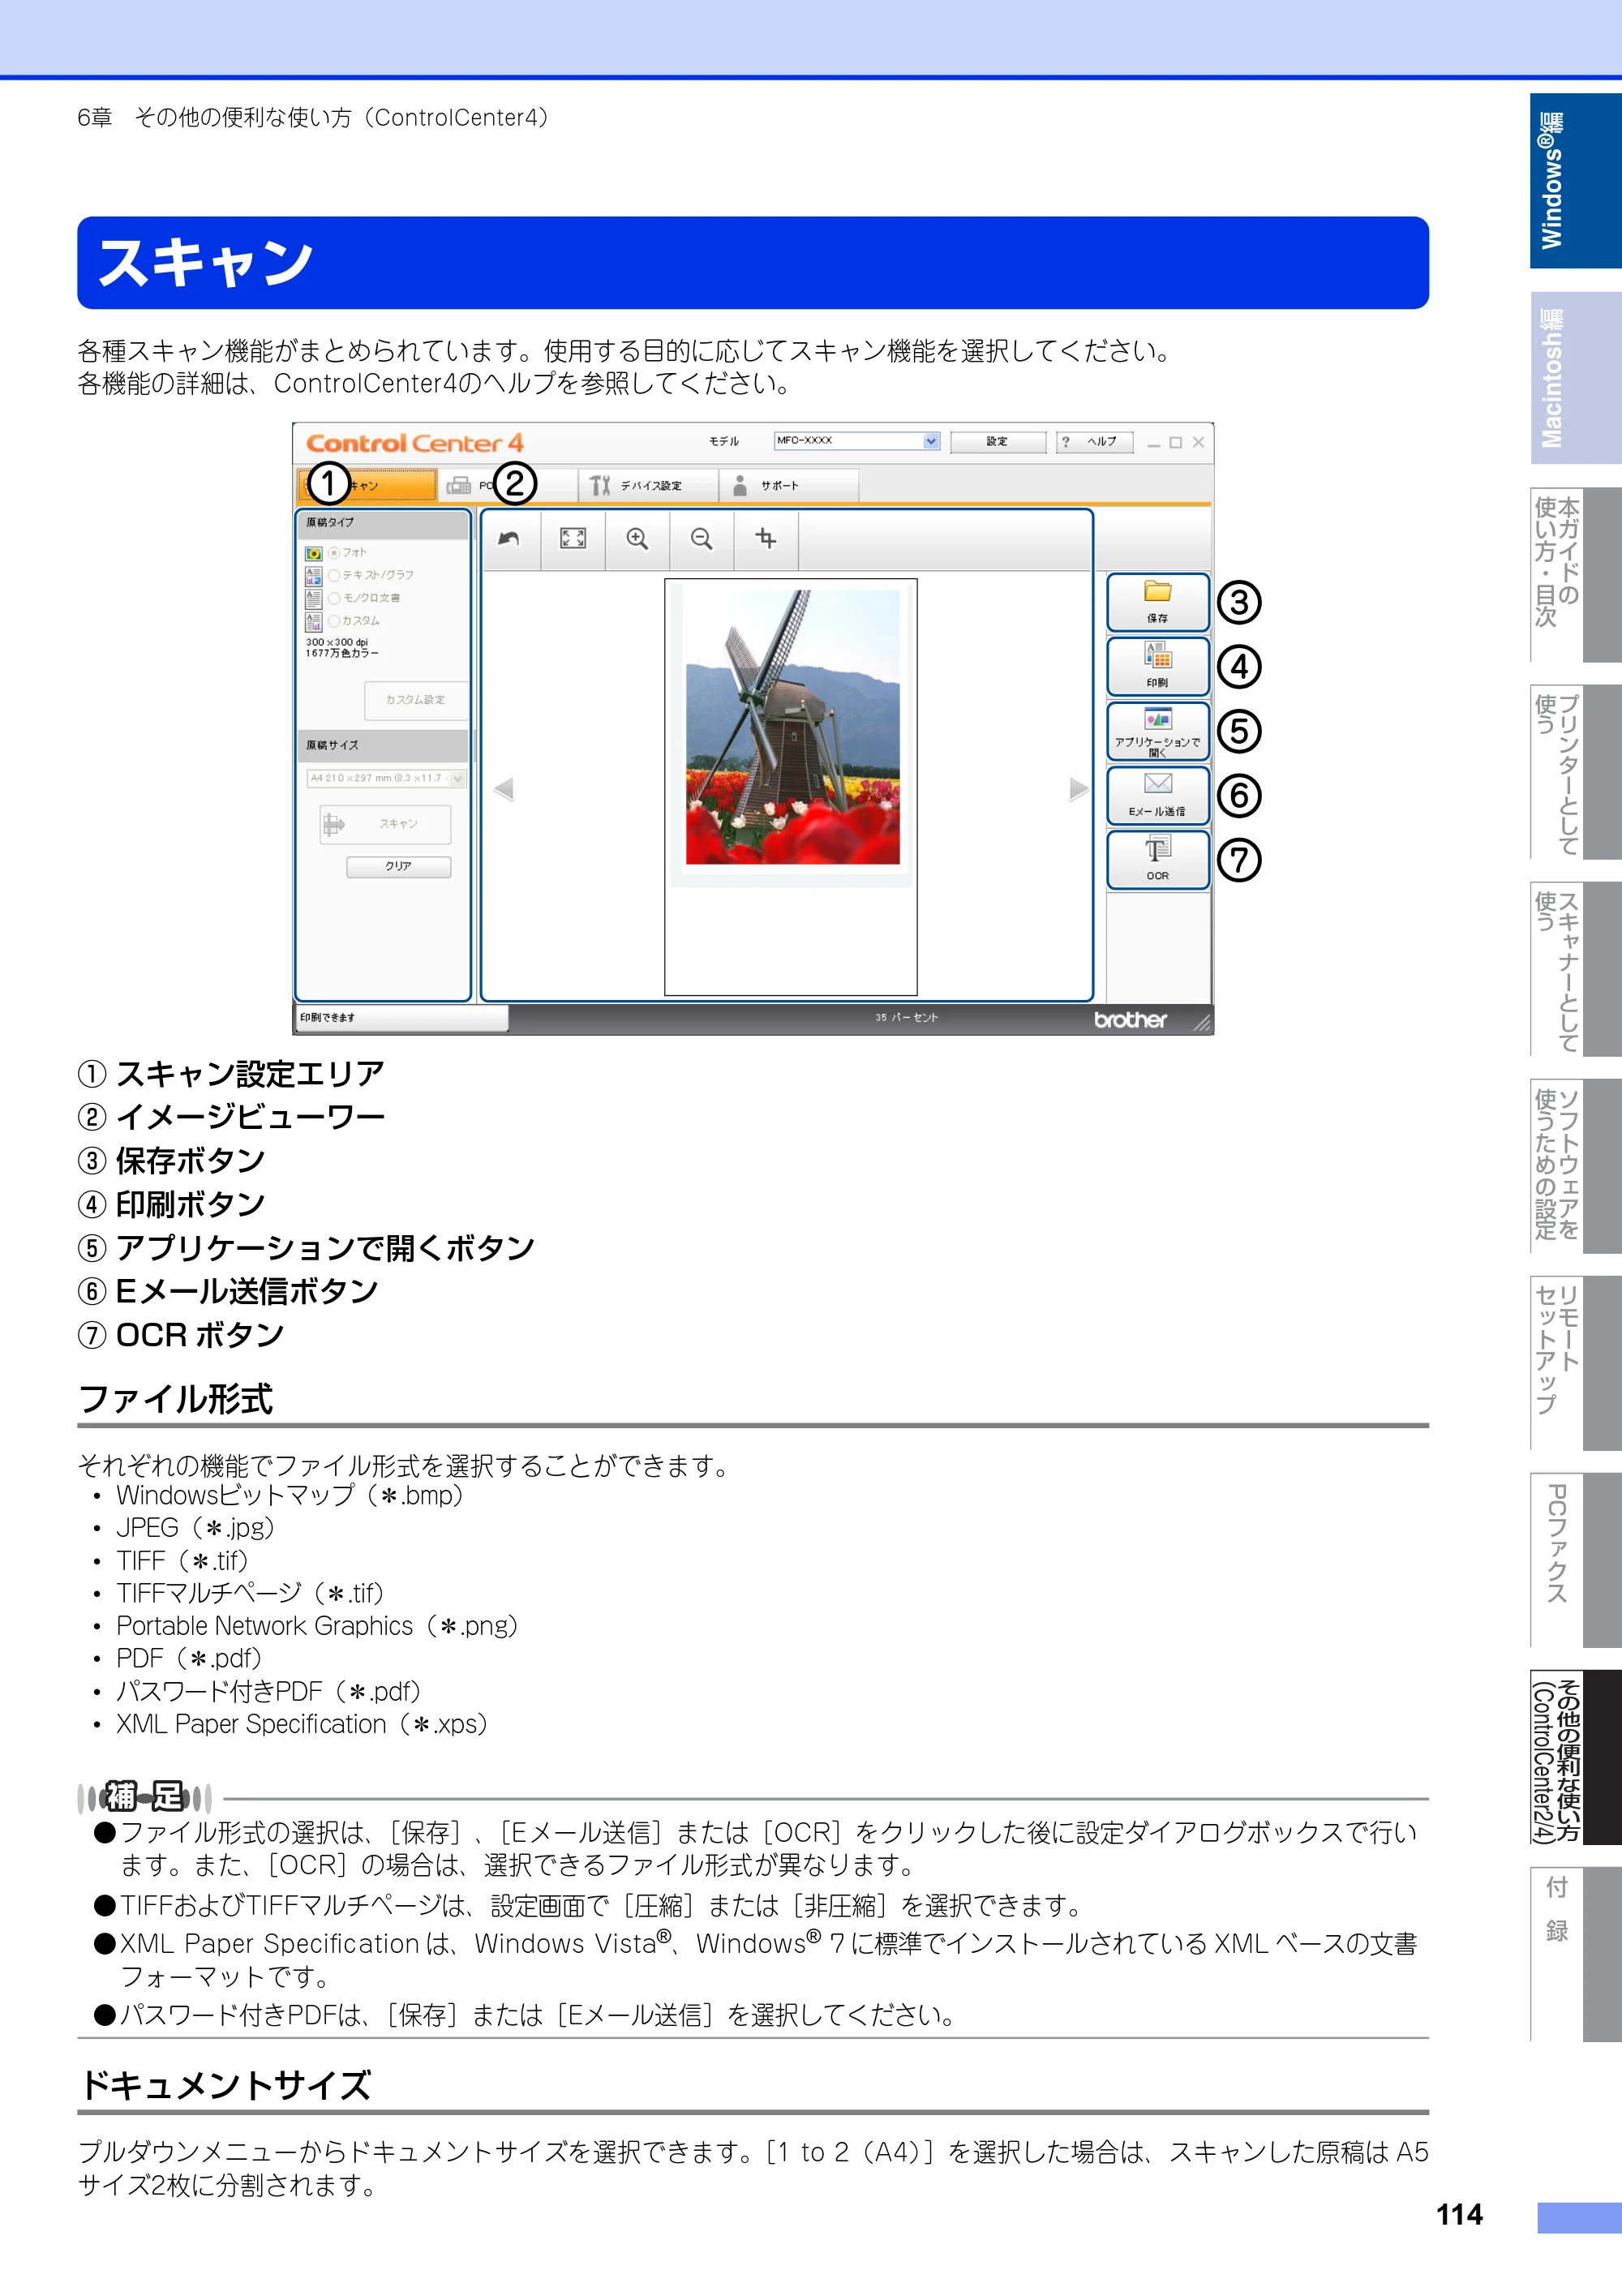Switch to the スキャン tab
1622x2296 pixels.
[367, 485]
